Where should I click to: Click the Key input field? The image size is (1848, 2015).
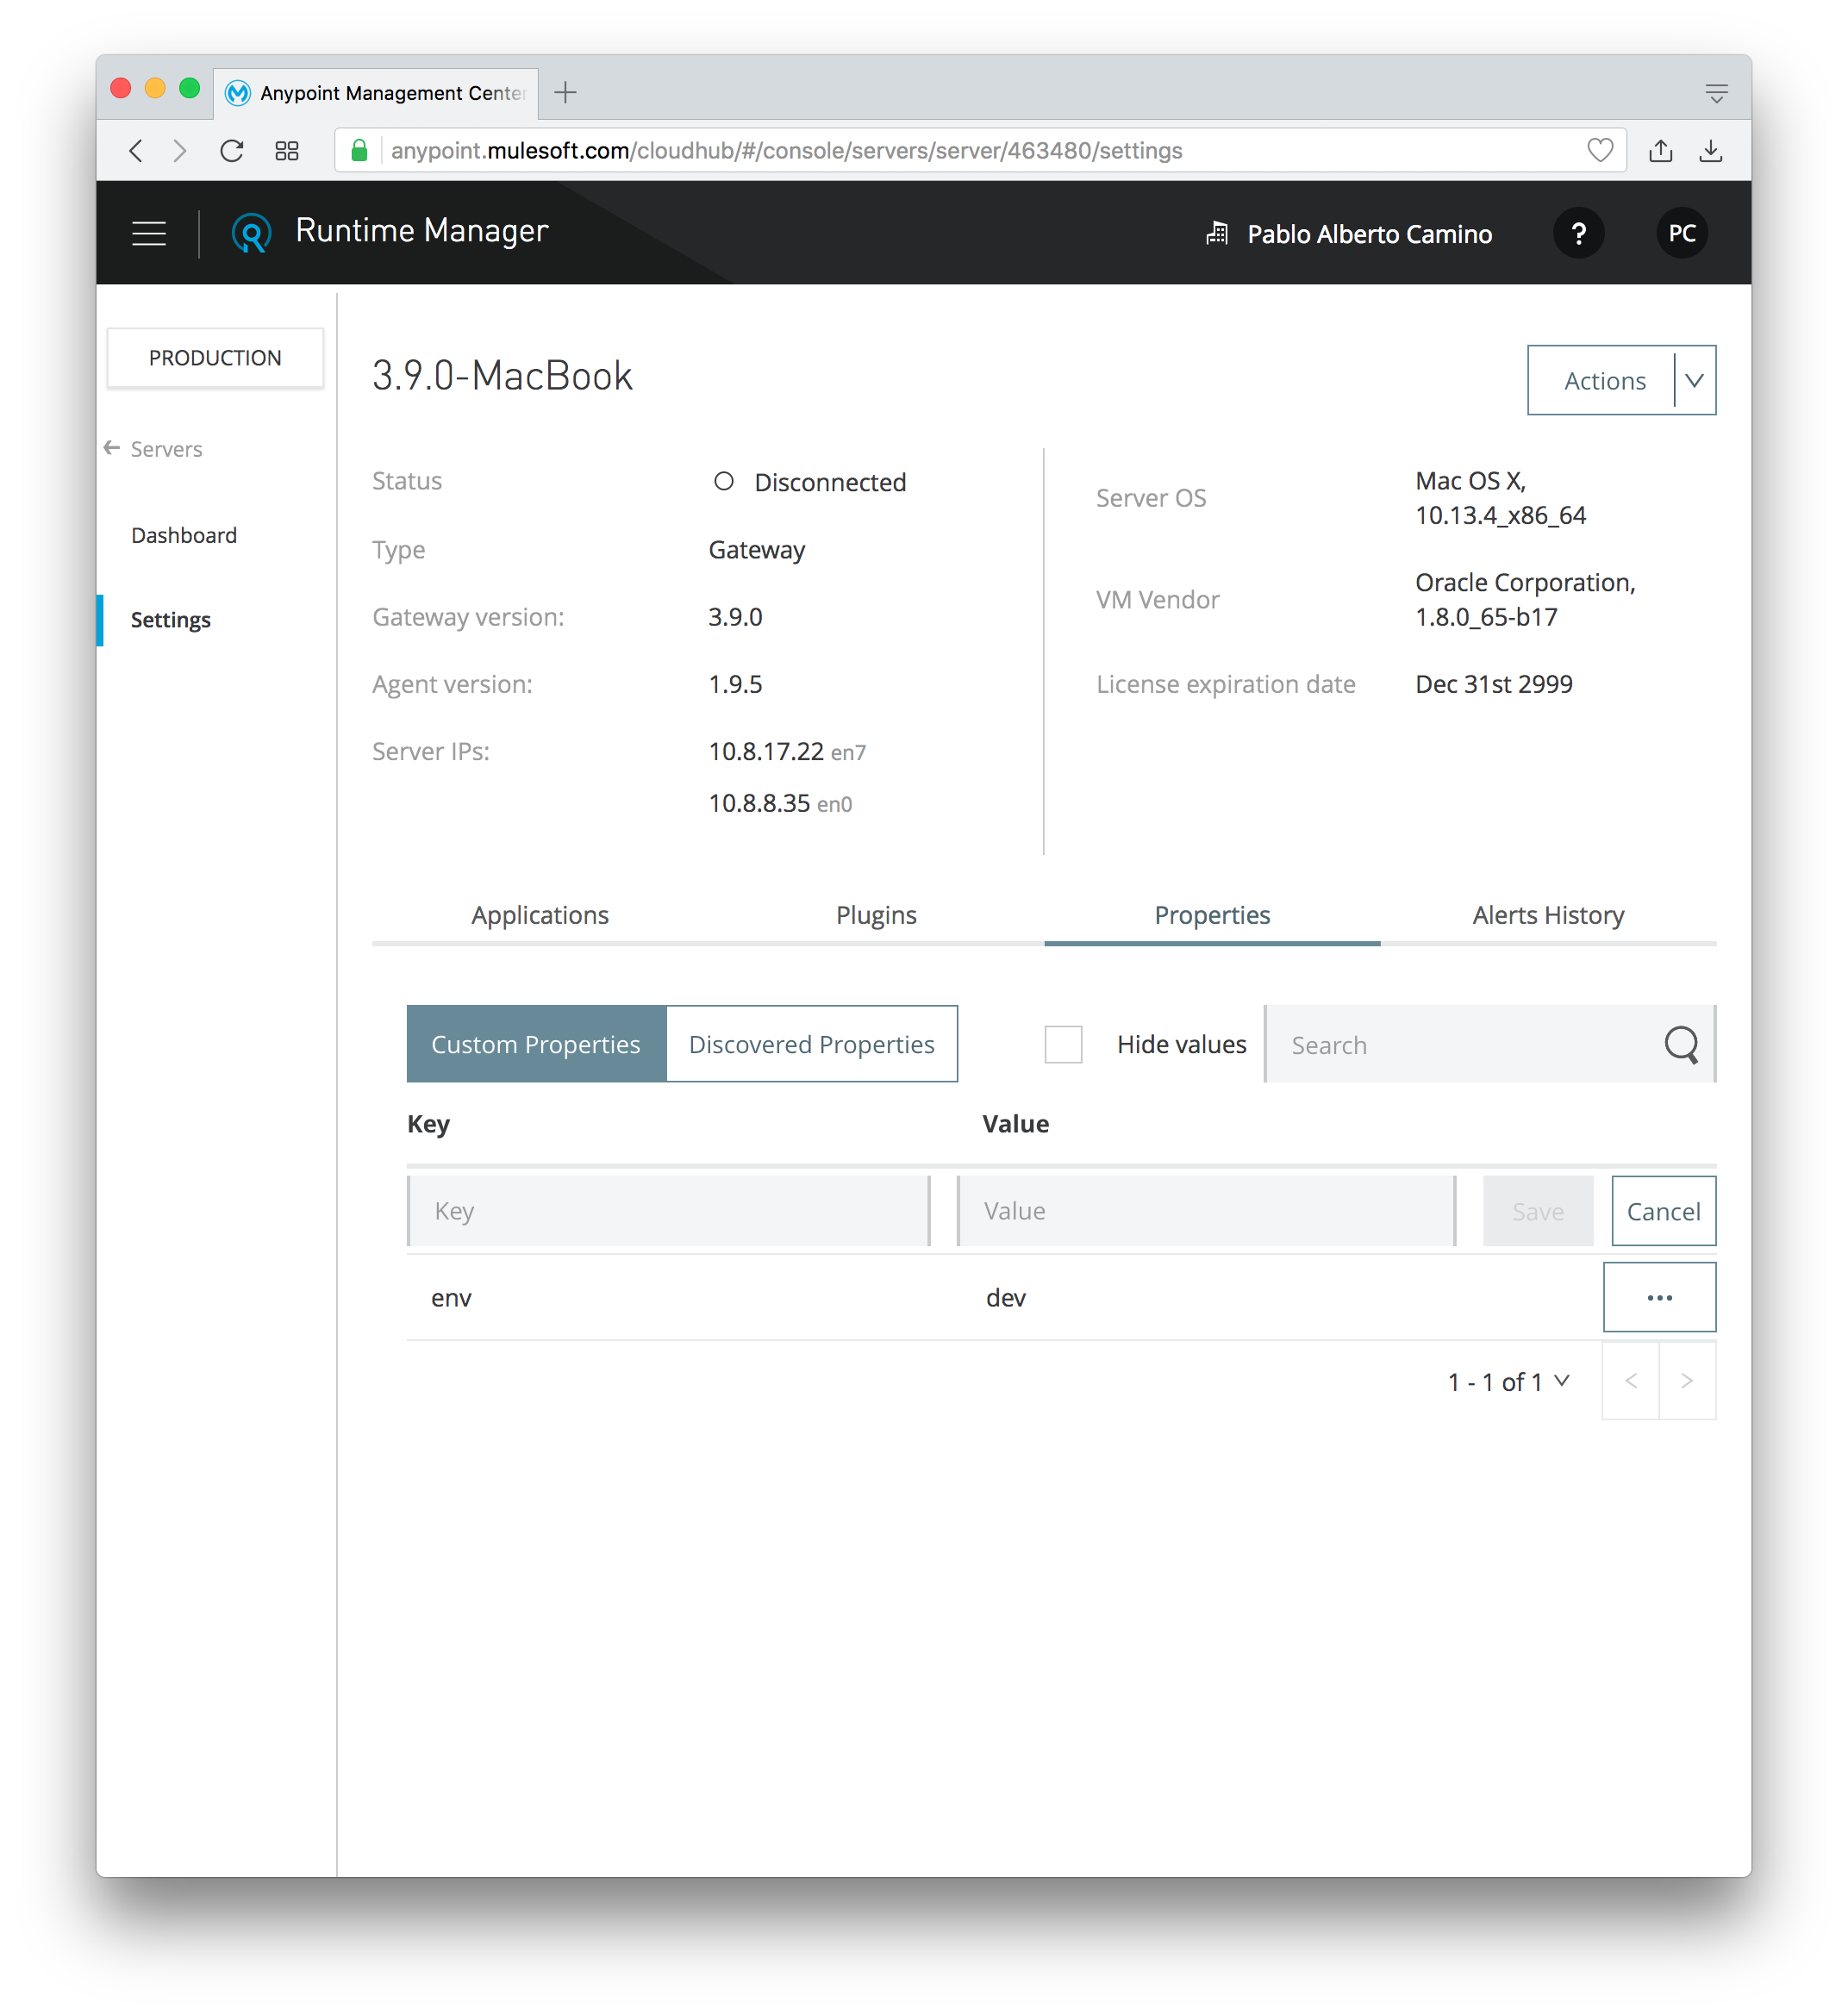(668, 1211)
